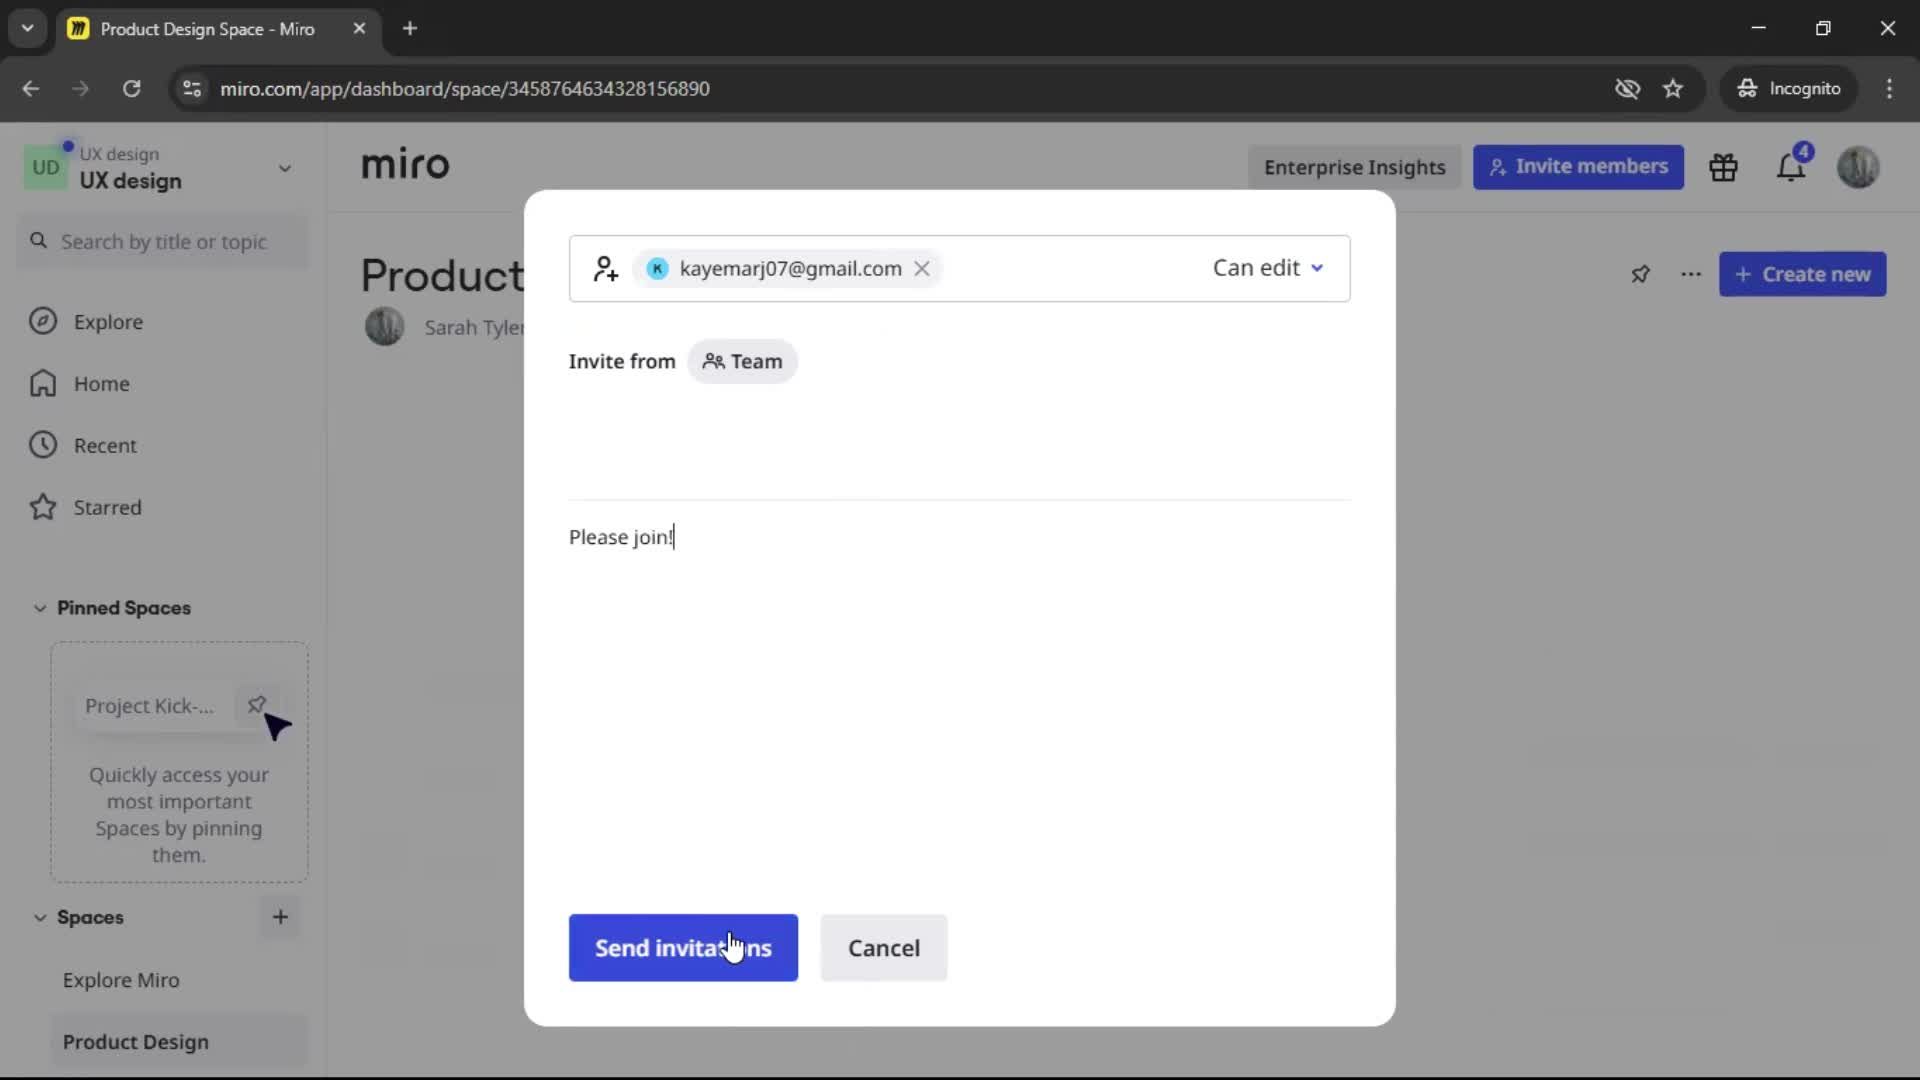
Task: Open Enterprise Insights
Action: [x=1354, y=167]
